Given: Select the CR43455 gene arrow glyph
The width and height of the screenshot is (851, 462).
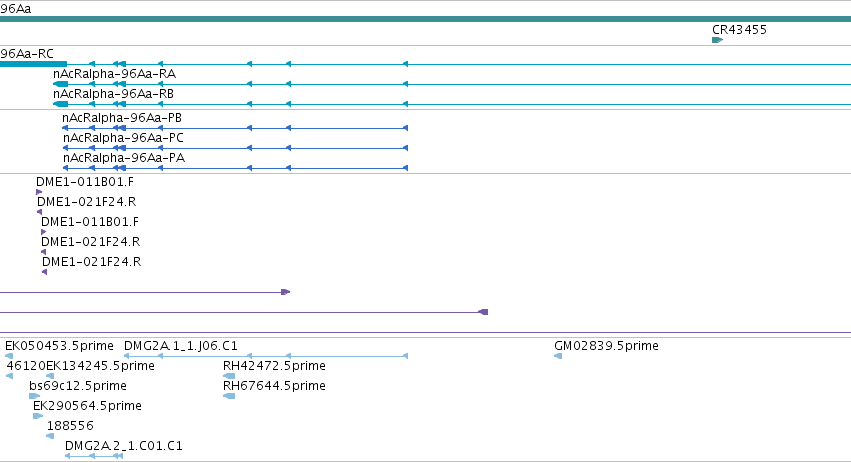Looking at the screenshot, I should point(717,40).
